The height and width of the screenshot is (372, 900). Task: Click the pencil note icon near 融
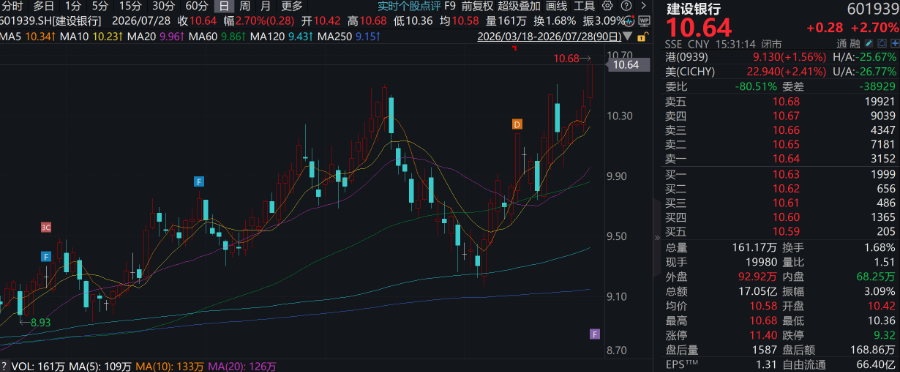coord(868,44)
